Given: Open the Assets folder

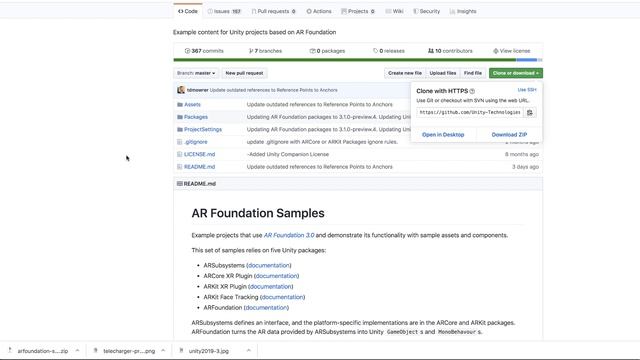Looking at the screenshot, I should pos(192,104).
